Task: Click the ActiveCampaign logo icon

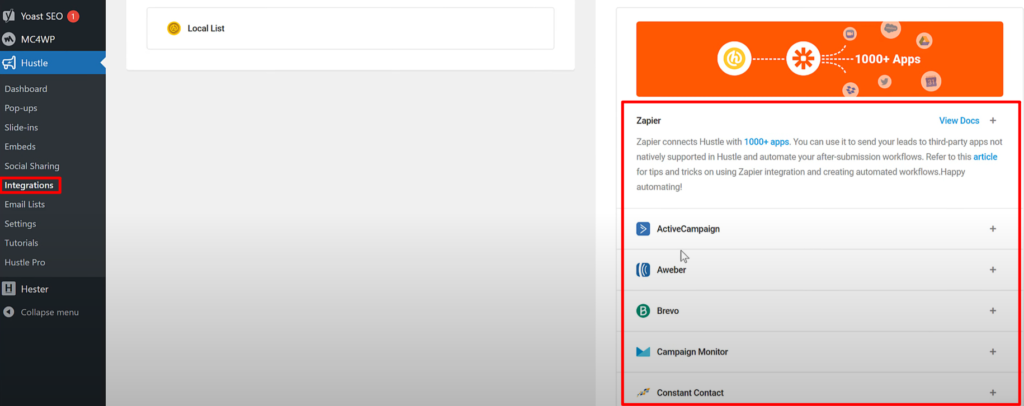Action: point(643,229)
